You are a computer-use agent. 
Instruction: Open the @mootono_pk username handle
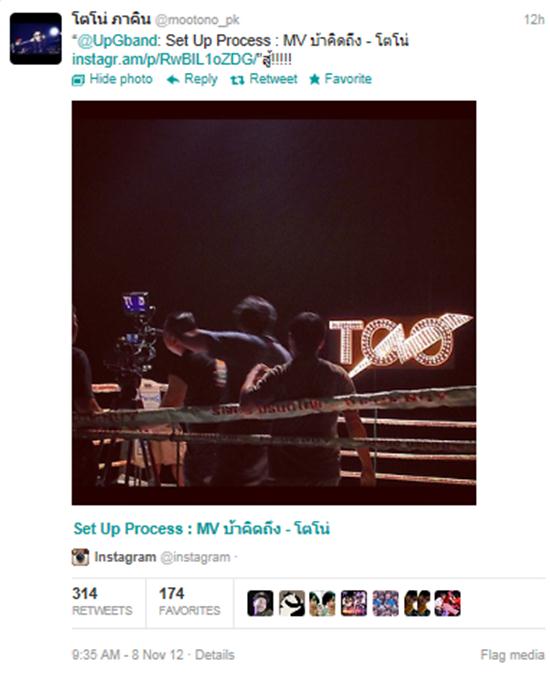197,20
